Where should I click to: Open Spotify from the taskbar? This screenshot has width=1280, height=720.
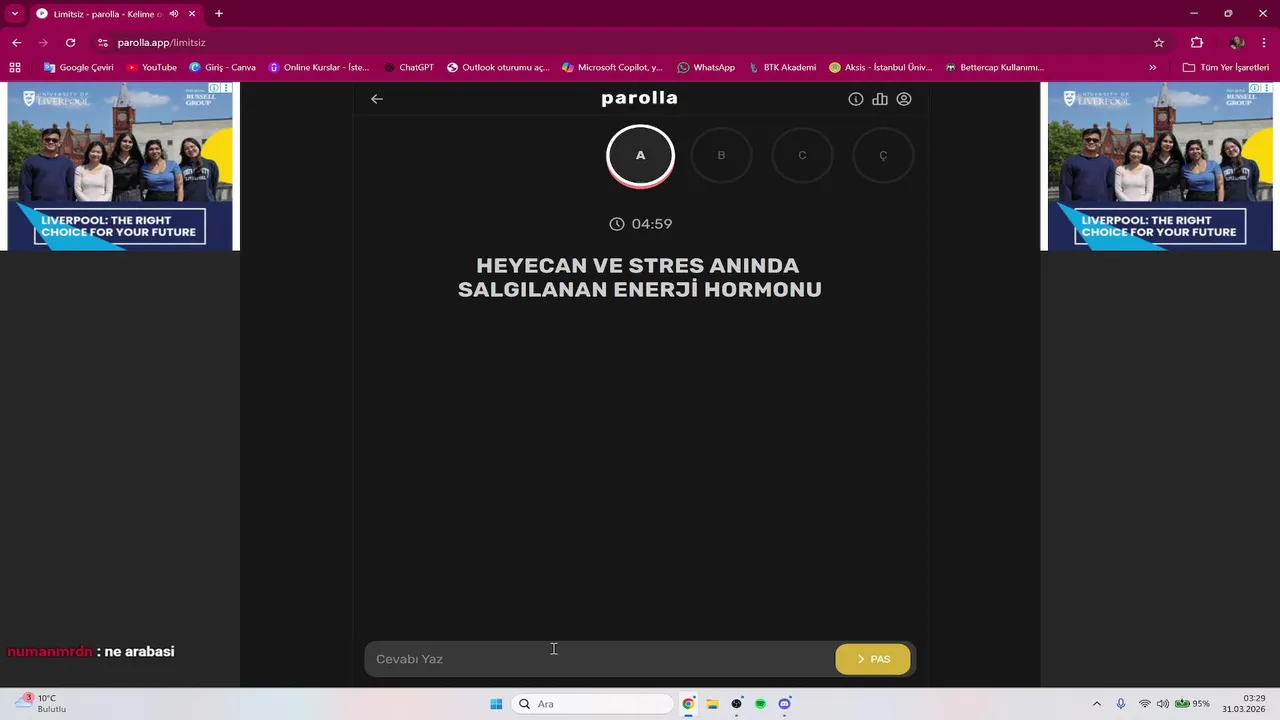760,704
